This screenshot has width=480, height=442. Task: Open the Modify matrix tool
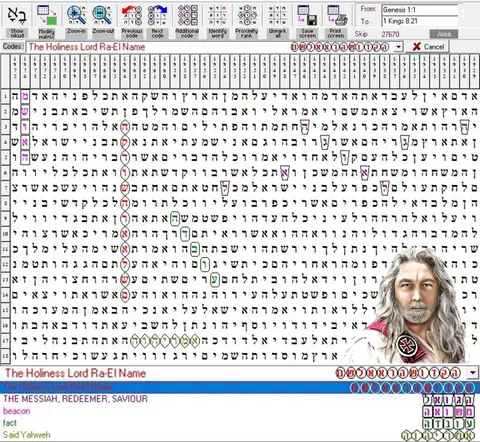(x=47, y=15)
